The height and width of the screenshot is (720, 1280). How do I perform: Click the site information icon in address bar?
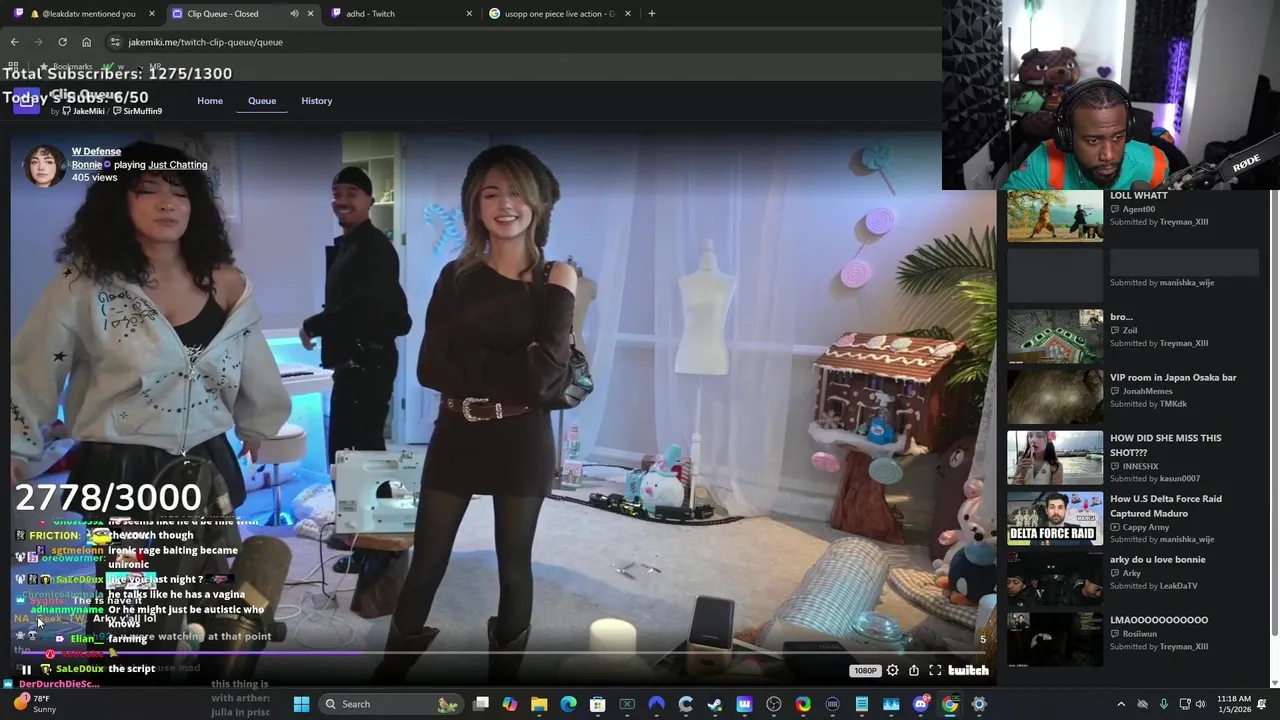(x=115, y=42)
